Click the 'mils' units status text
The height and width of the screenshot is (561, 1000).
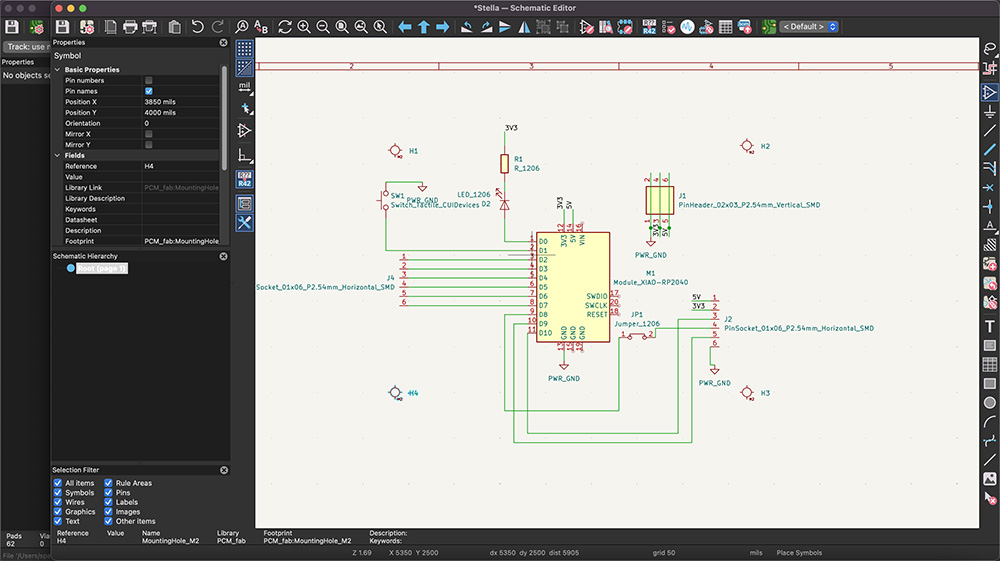click(x=756, y=553)
